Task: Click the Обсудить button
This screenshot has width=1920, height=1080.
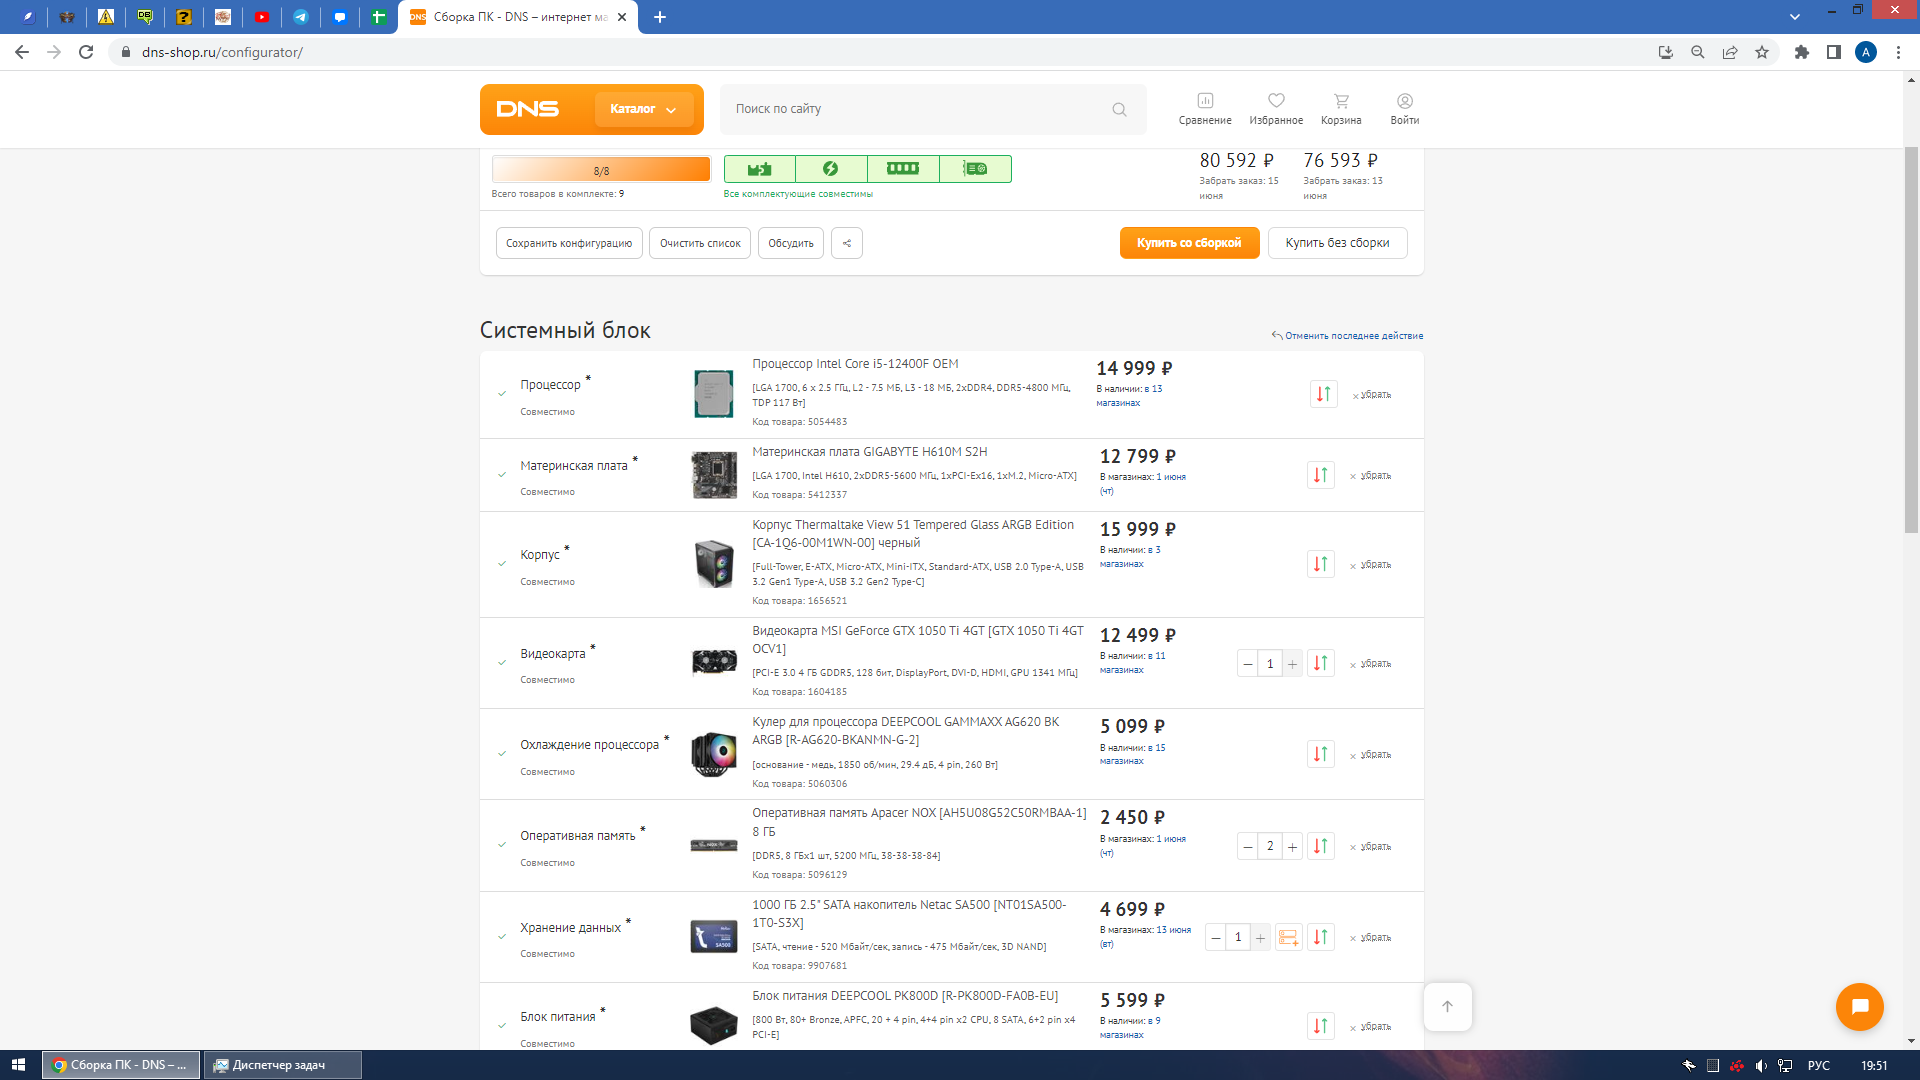Action: (x=791, y=243)
